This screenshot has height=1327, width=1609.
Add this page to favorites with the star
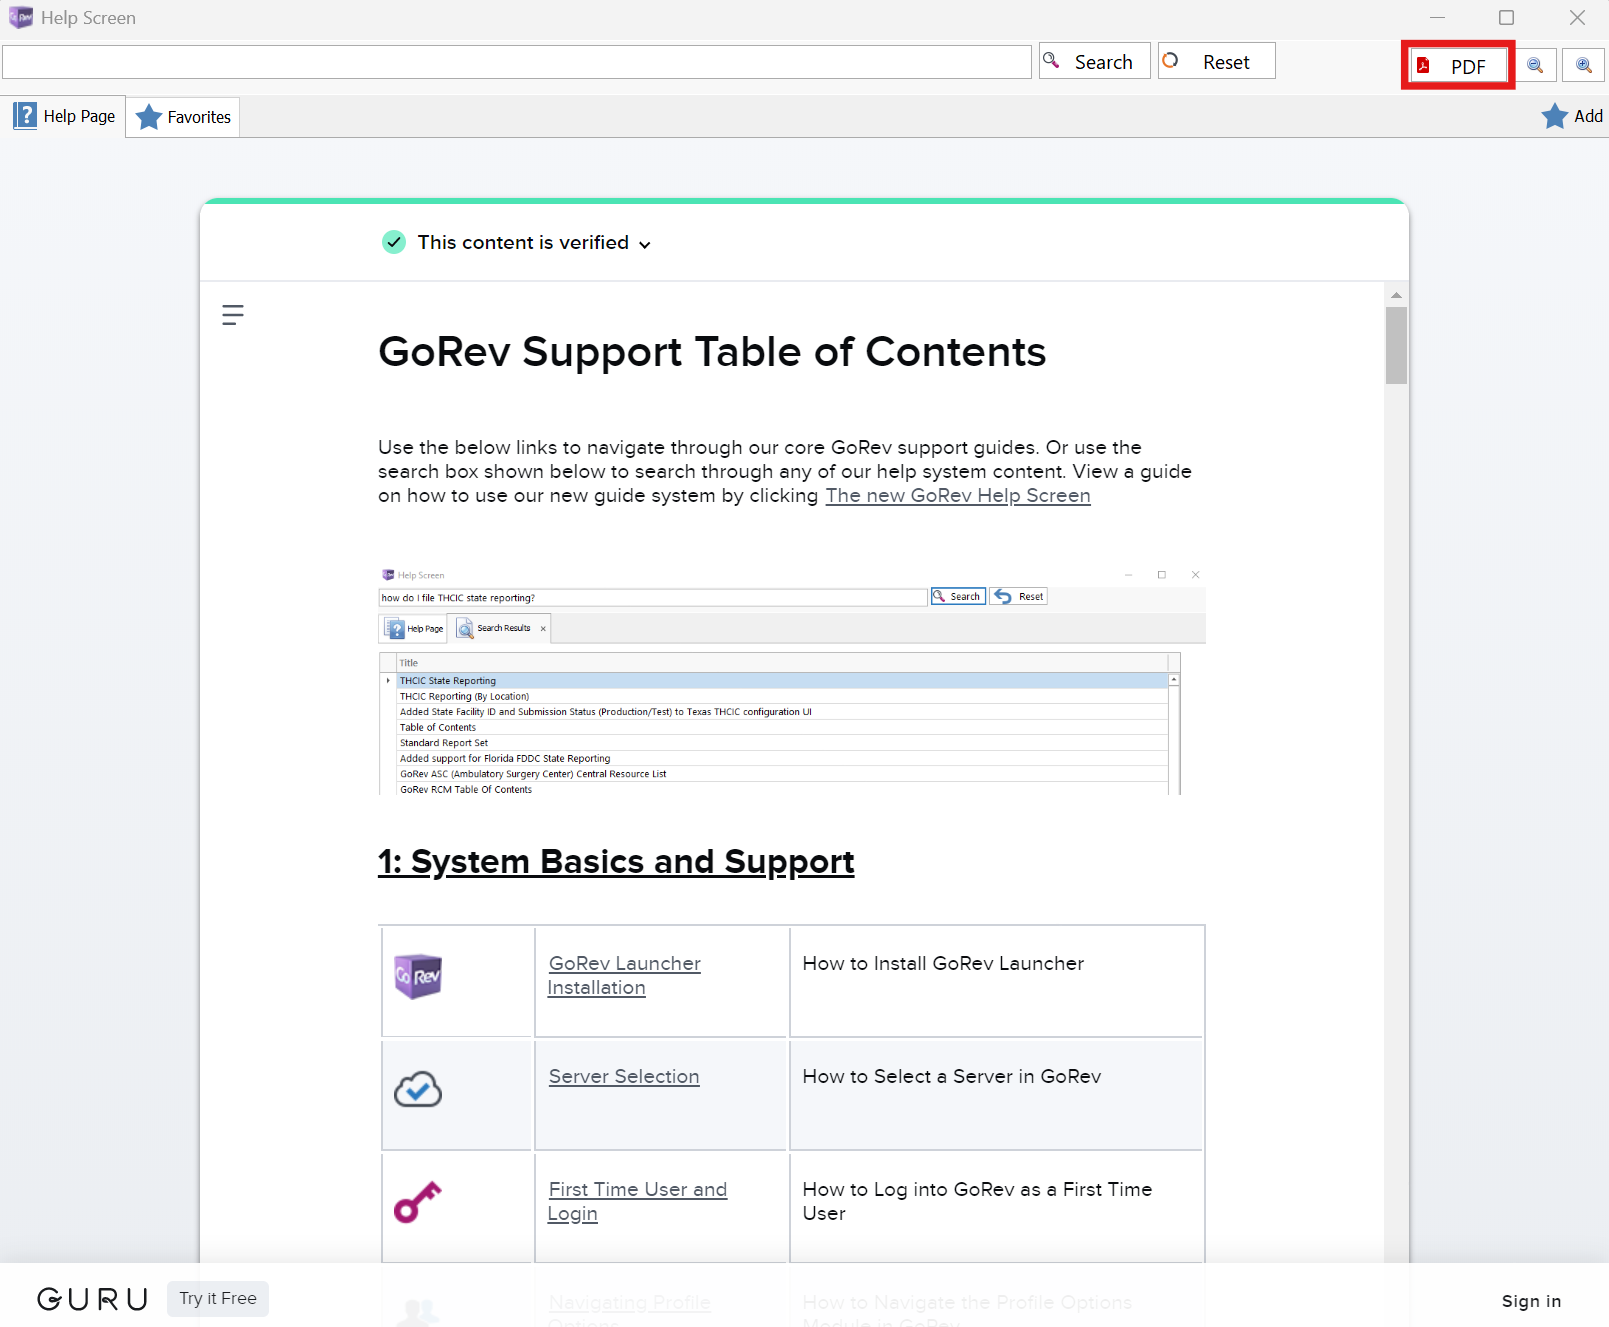1572,116
